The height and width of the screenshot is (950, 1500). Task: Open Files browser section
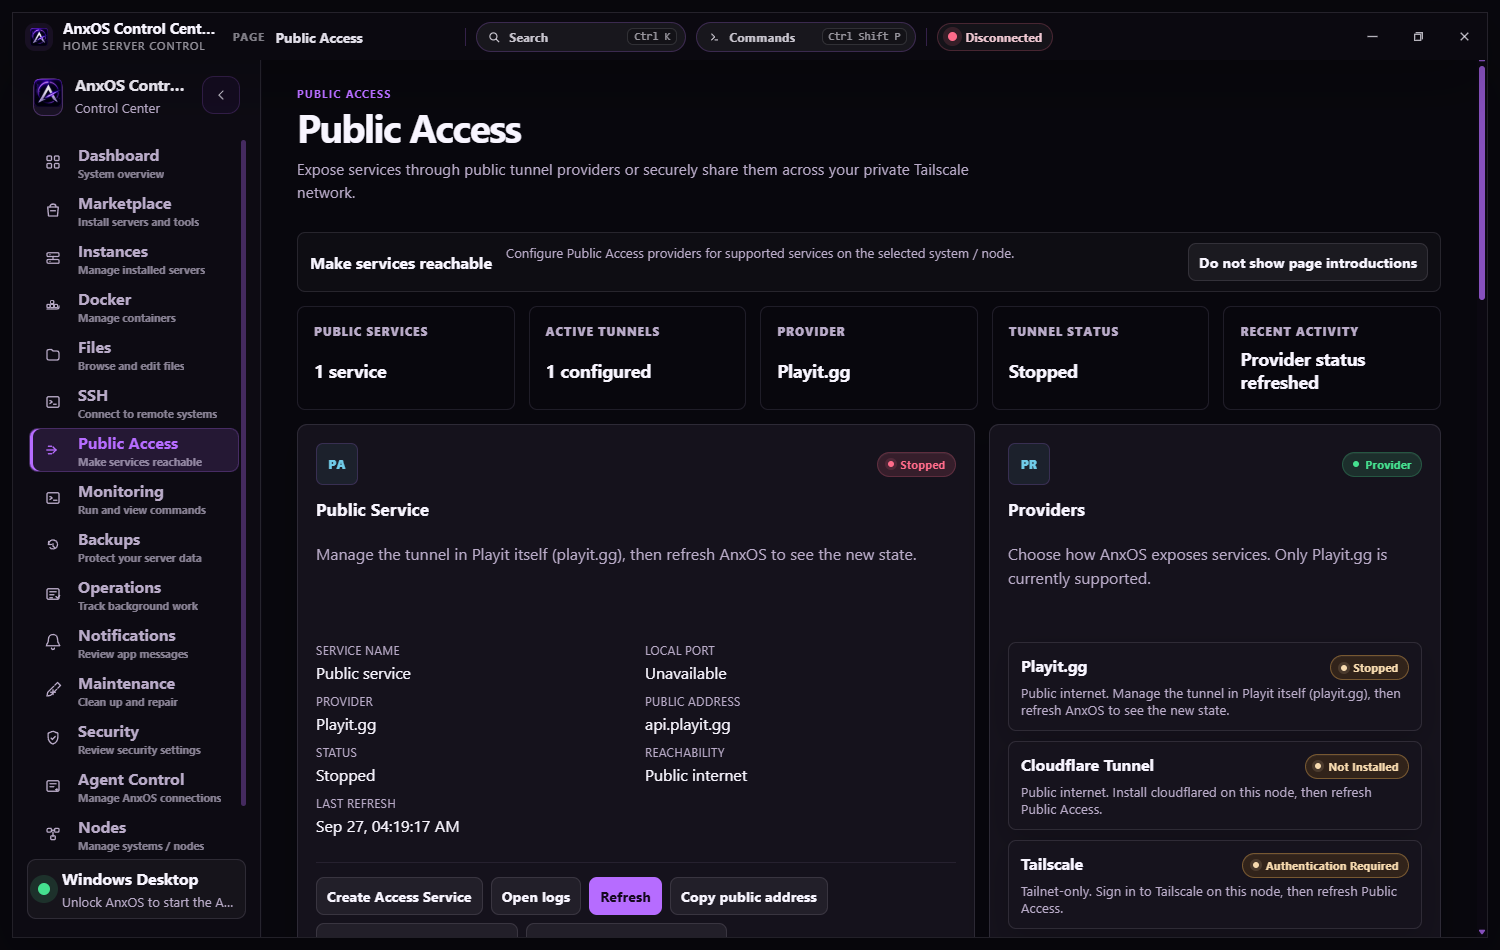135,355
